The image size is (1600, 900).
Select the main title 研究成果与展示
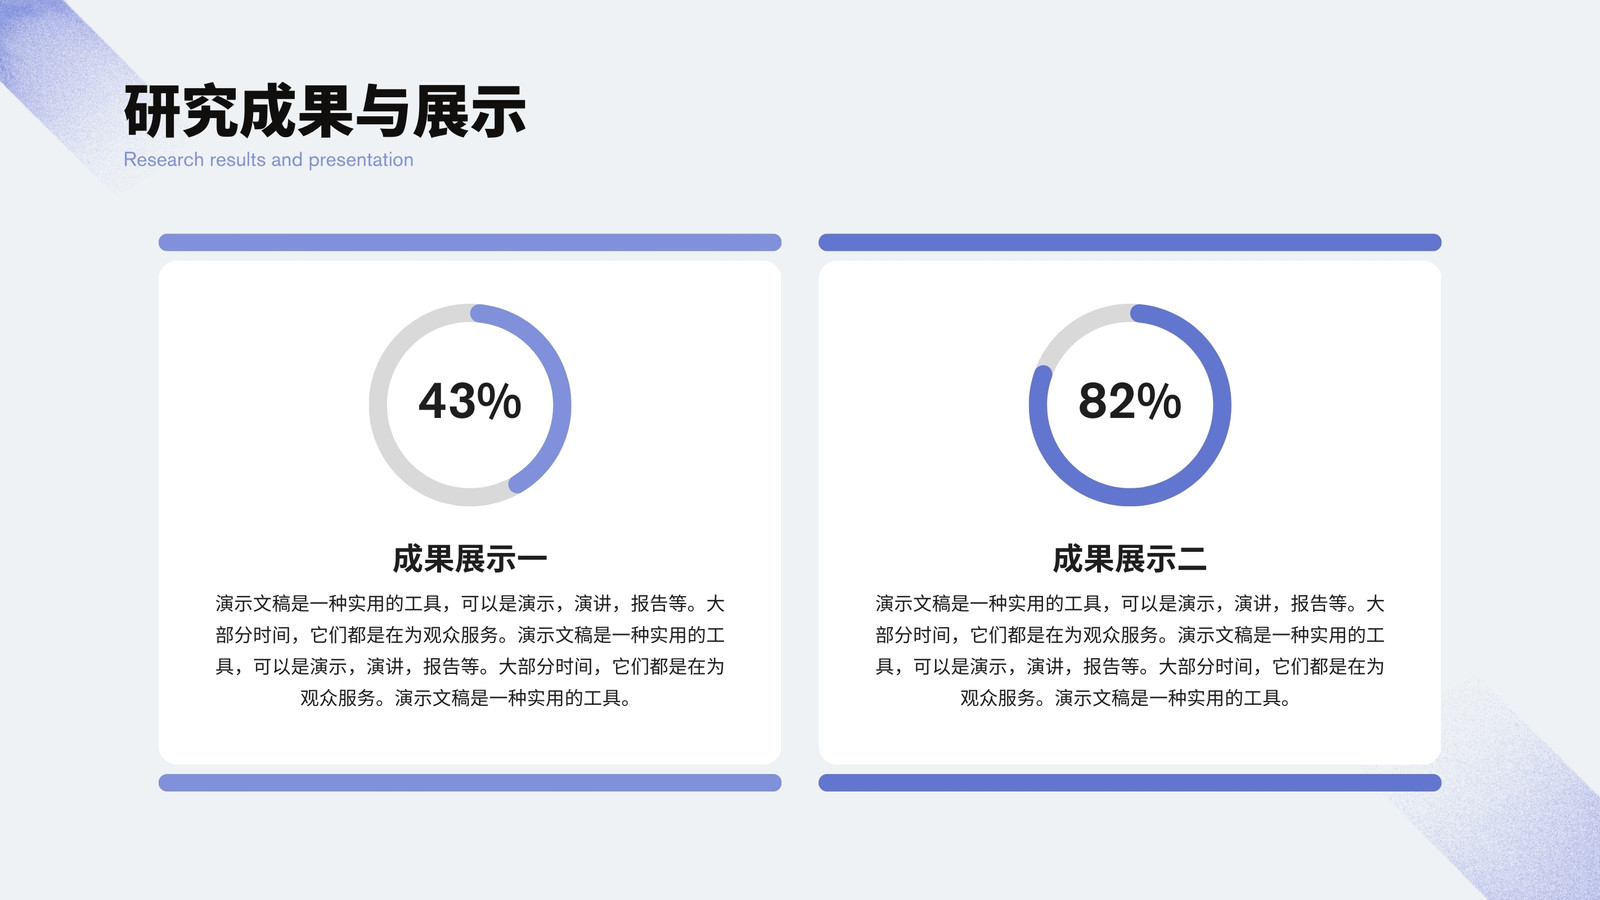(x=325, y=111)
